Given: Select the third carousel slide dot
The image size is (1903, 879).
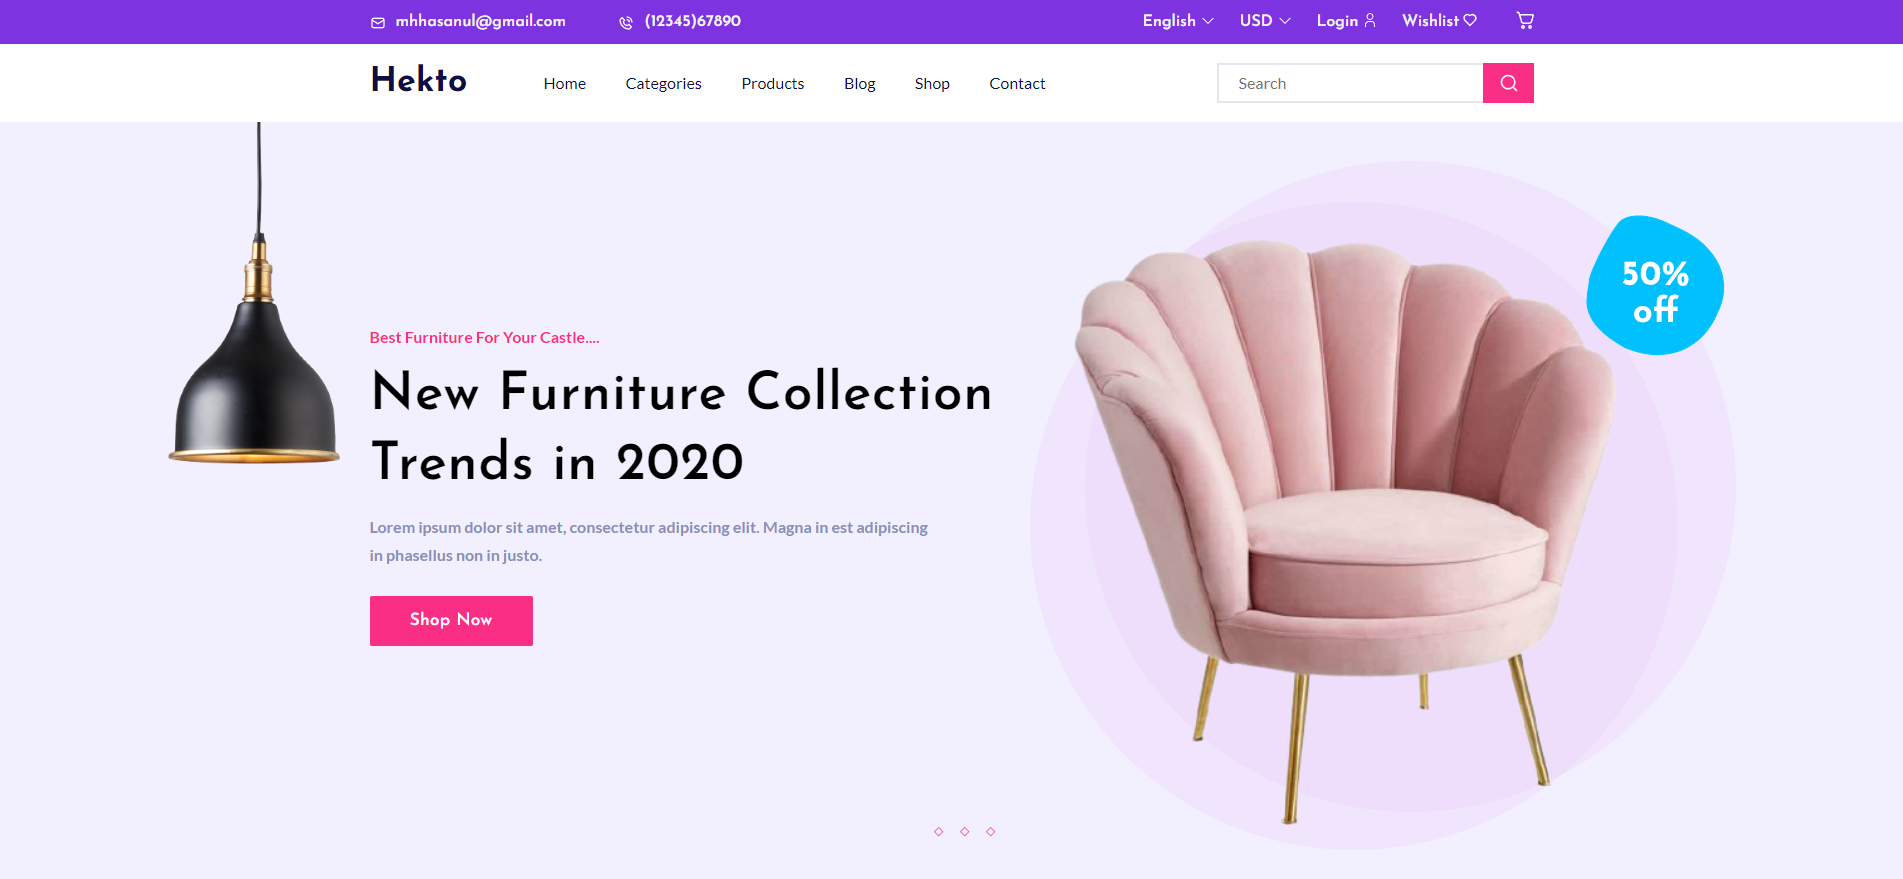Looking at the screenshot, I should [x=990, y=832].
